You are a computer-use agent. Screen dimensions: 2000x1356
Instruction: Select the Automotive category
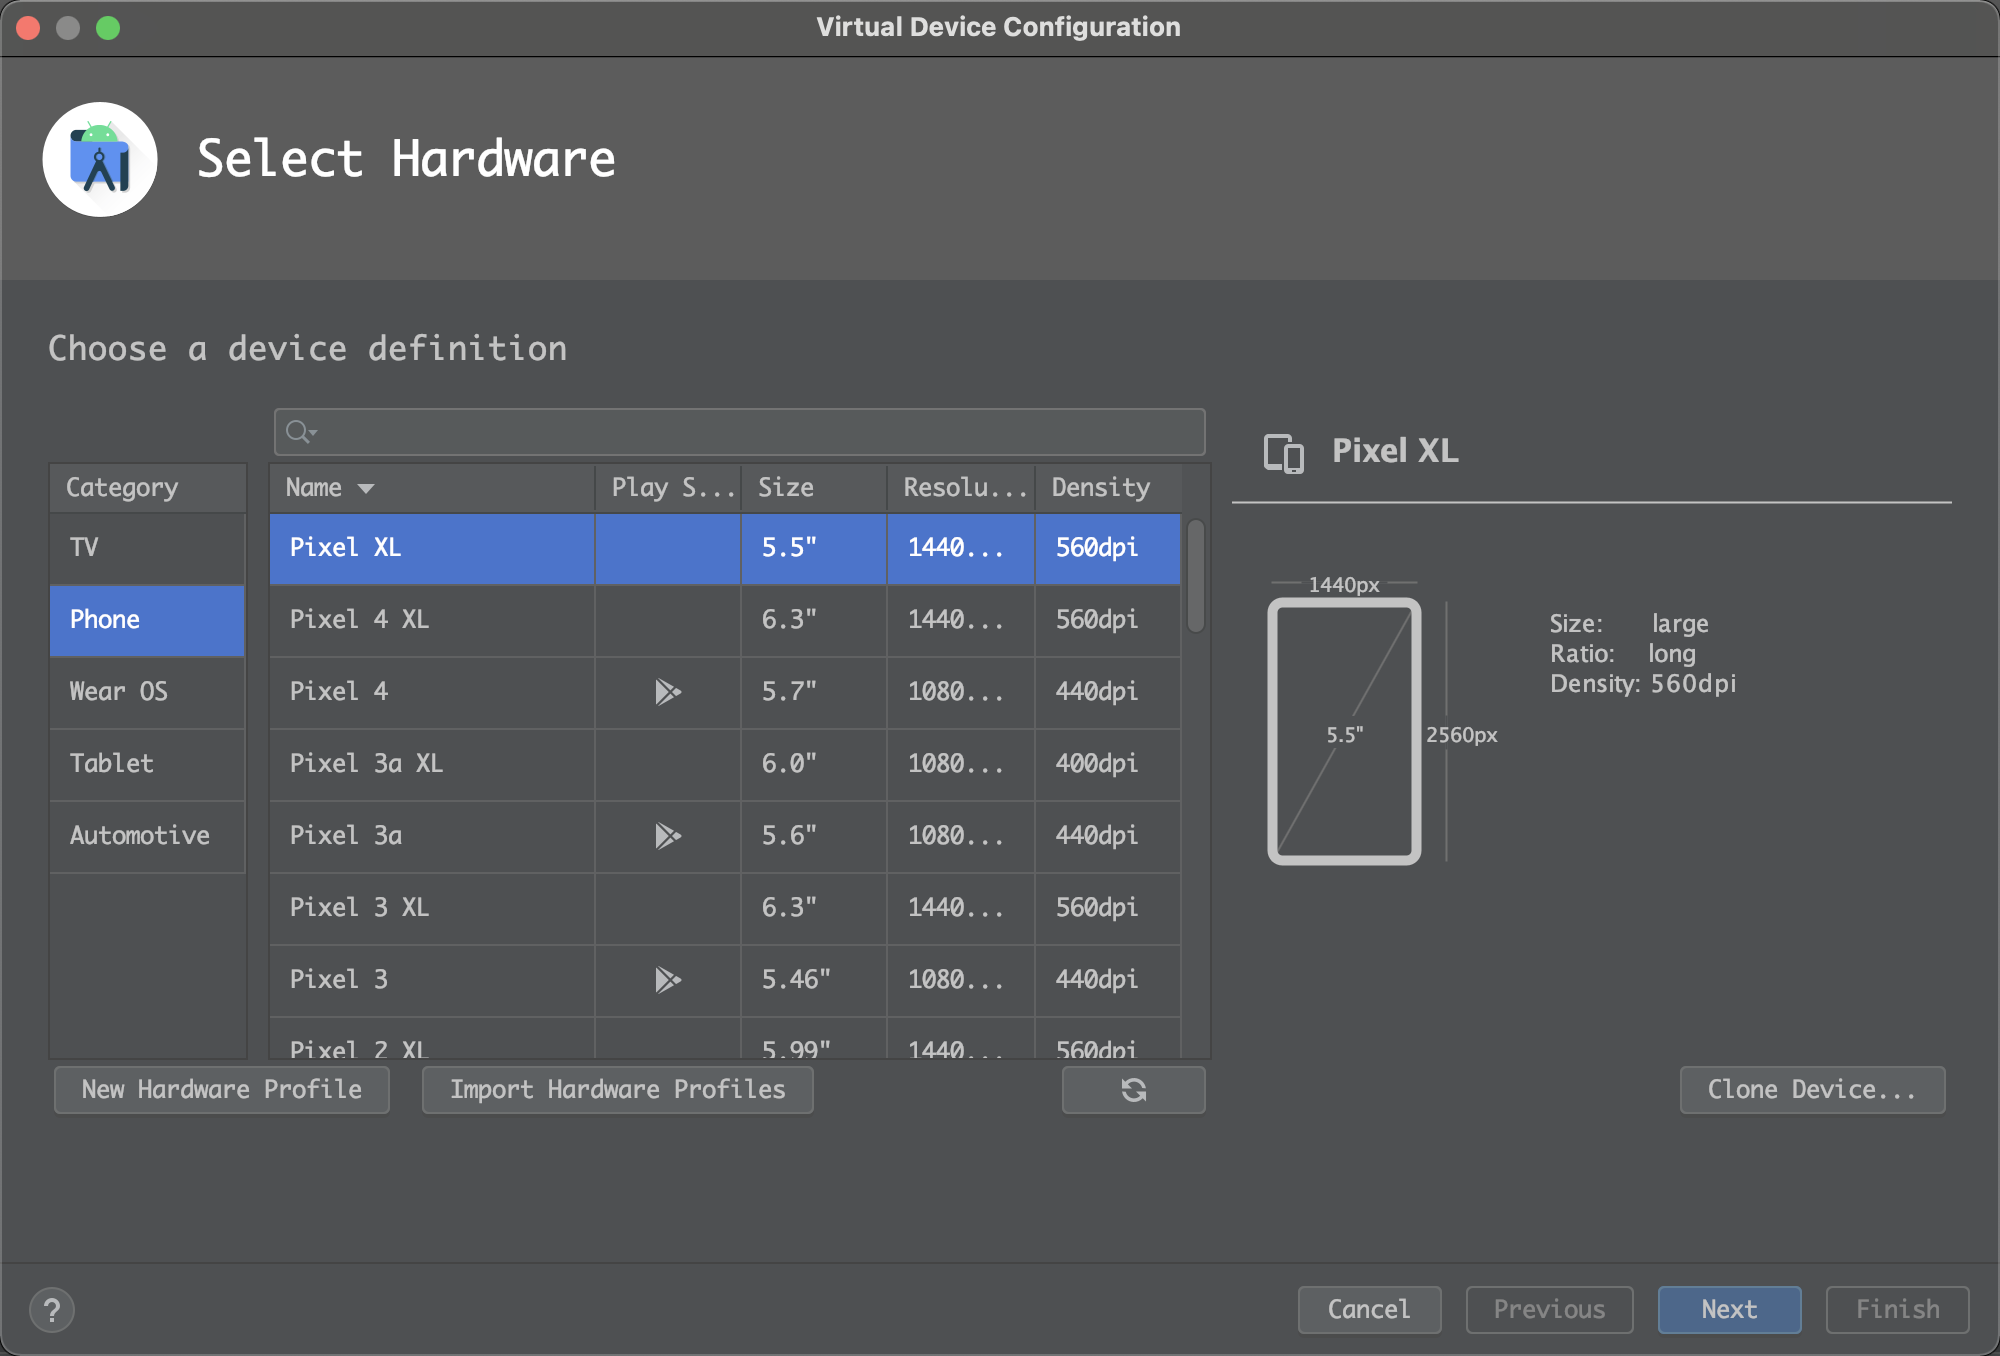(x=147, y=836)
